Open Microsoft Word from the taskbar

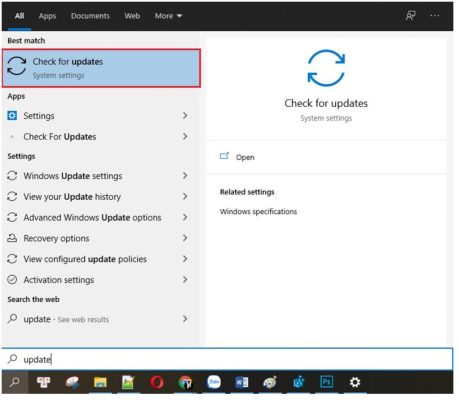click(242, 382)
